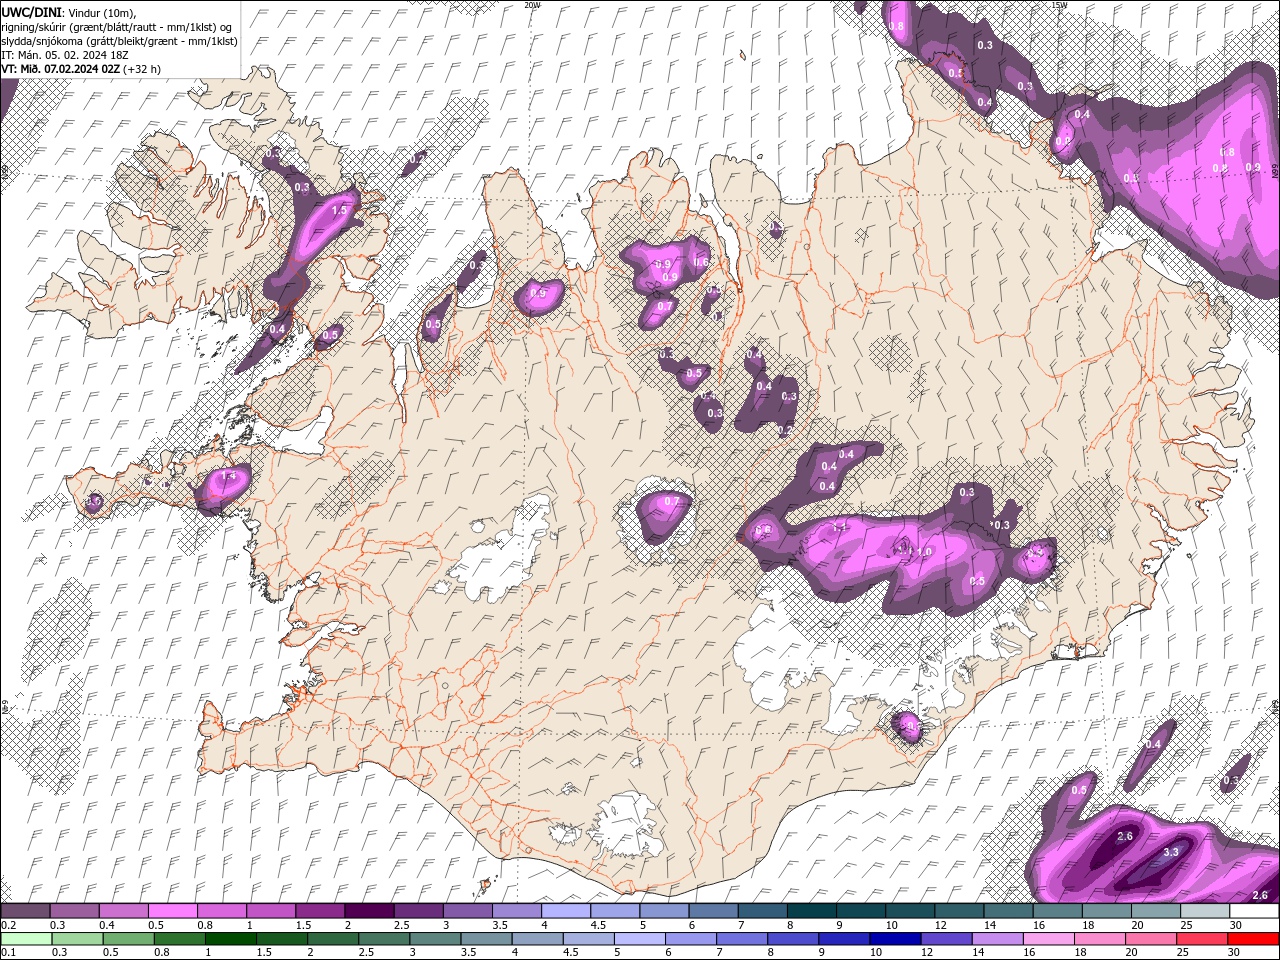This screenshot has height=960, width=1280.
Task: Click the 1.5 value over the Westfjords
Action: (x=339, y=210)
